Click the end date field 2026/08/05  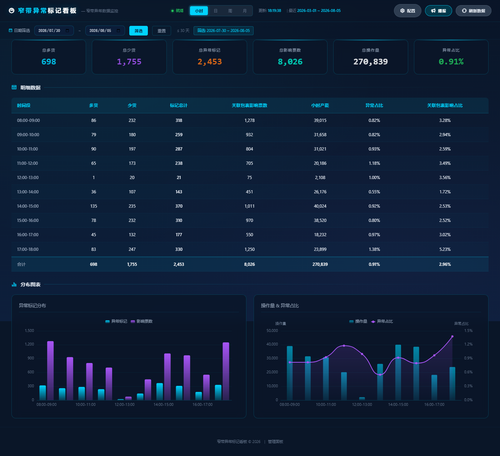[105, 30]
